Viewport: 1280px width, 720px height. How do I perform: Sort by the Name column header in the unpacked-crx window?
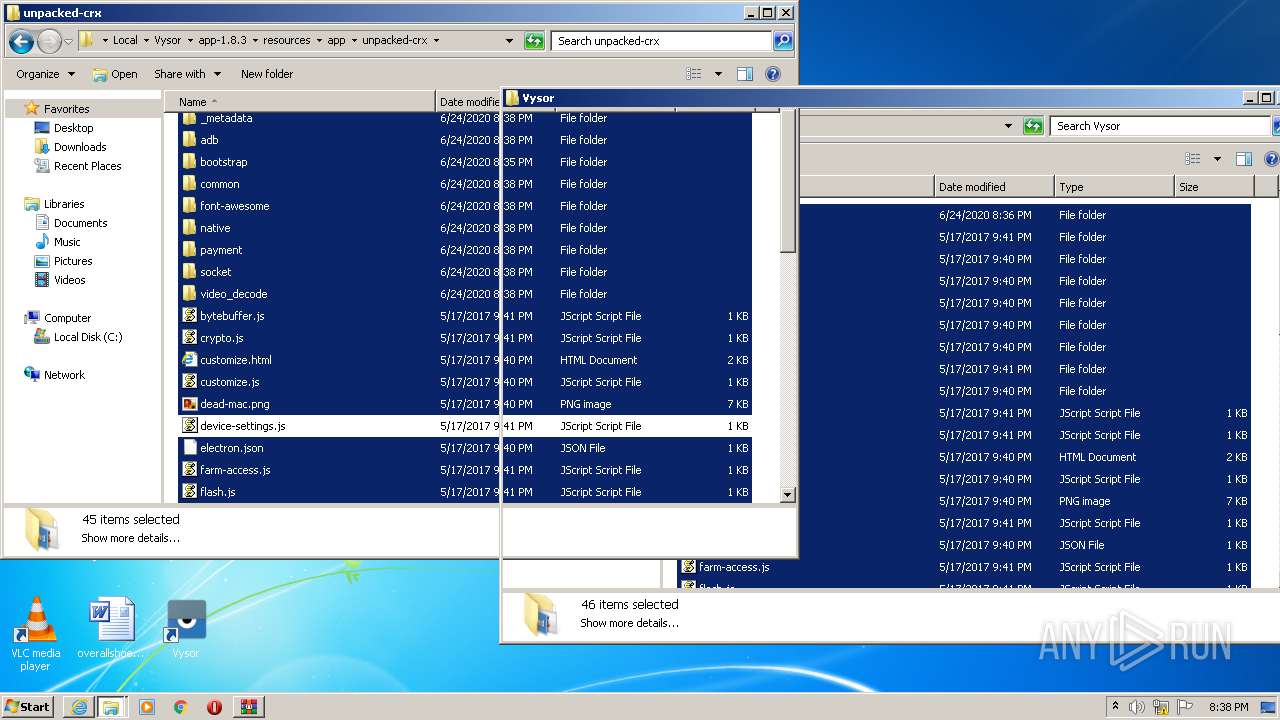tap(299, 102)
